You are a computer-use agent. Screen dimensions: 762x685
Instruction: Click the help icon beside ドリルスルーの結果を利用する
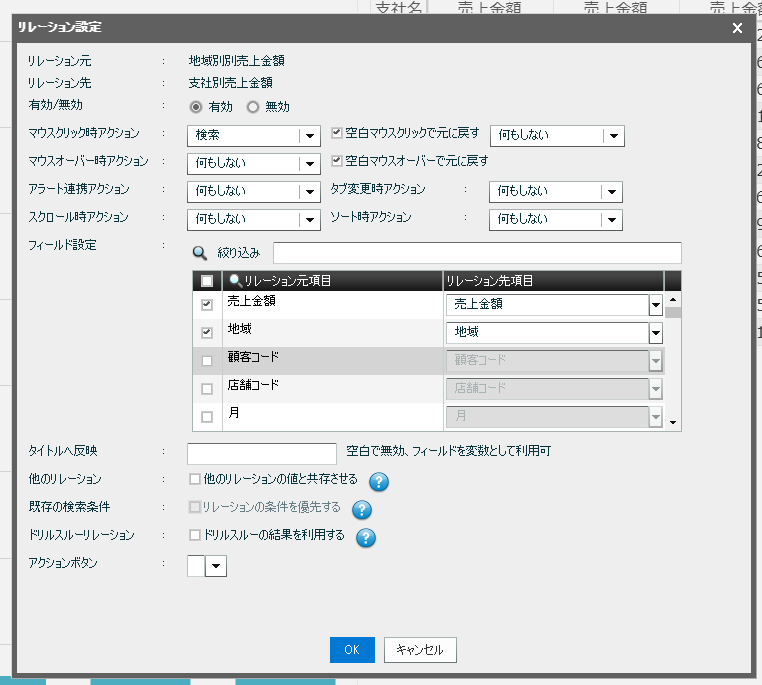(366, 538)
